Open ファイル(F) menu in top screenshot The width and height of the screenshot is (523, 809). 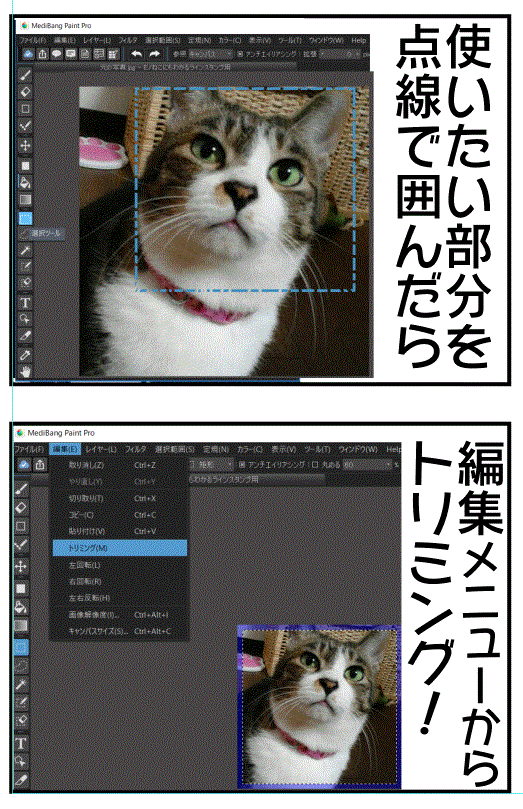[x=32, y=40]
